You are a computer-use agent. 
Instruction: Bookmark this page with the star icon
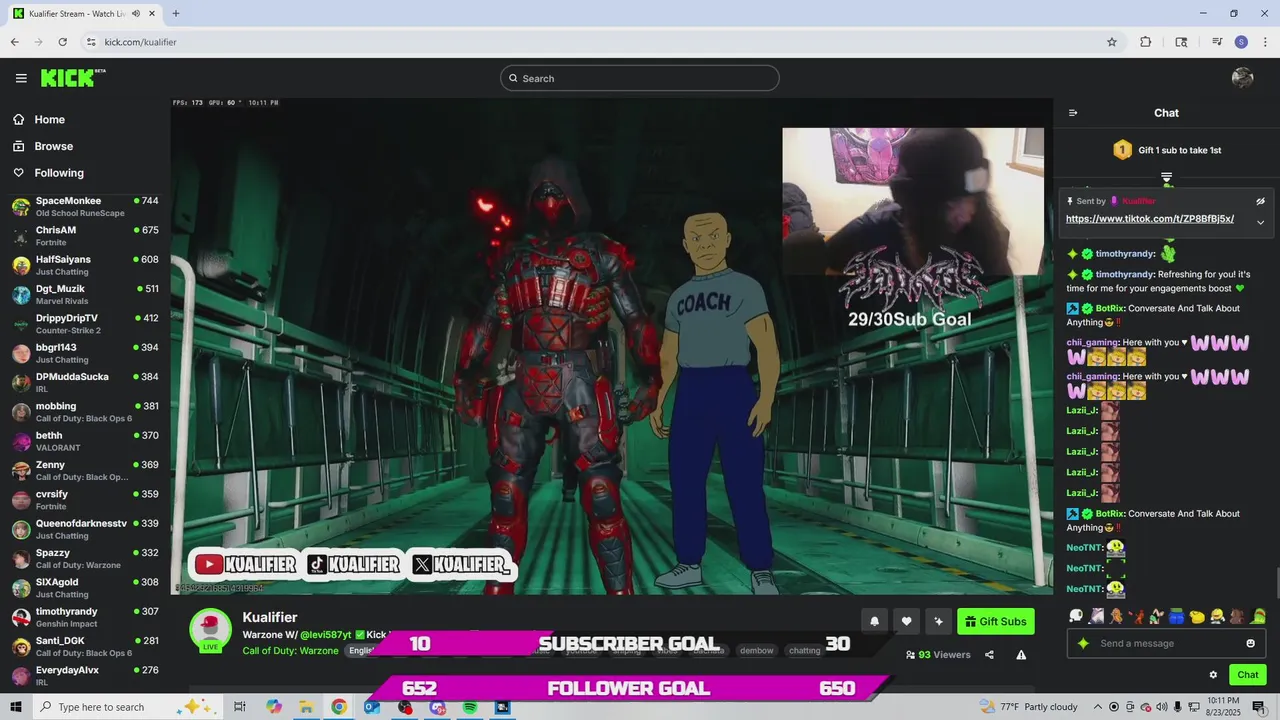coord(1111,42)
